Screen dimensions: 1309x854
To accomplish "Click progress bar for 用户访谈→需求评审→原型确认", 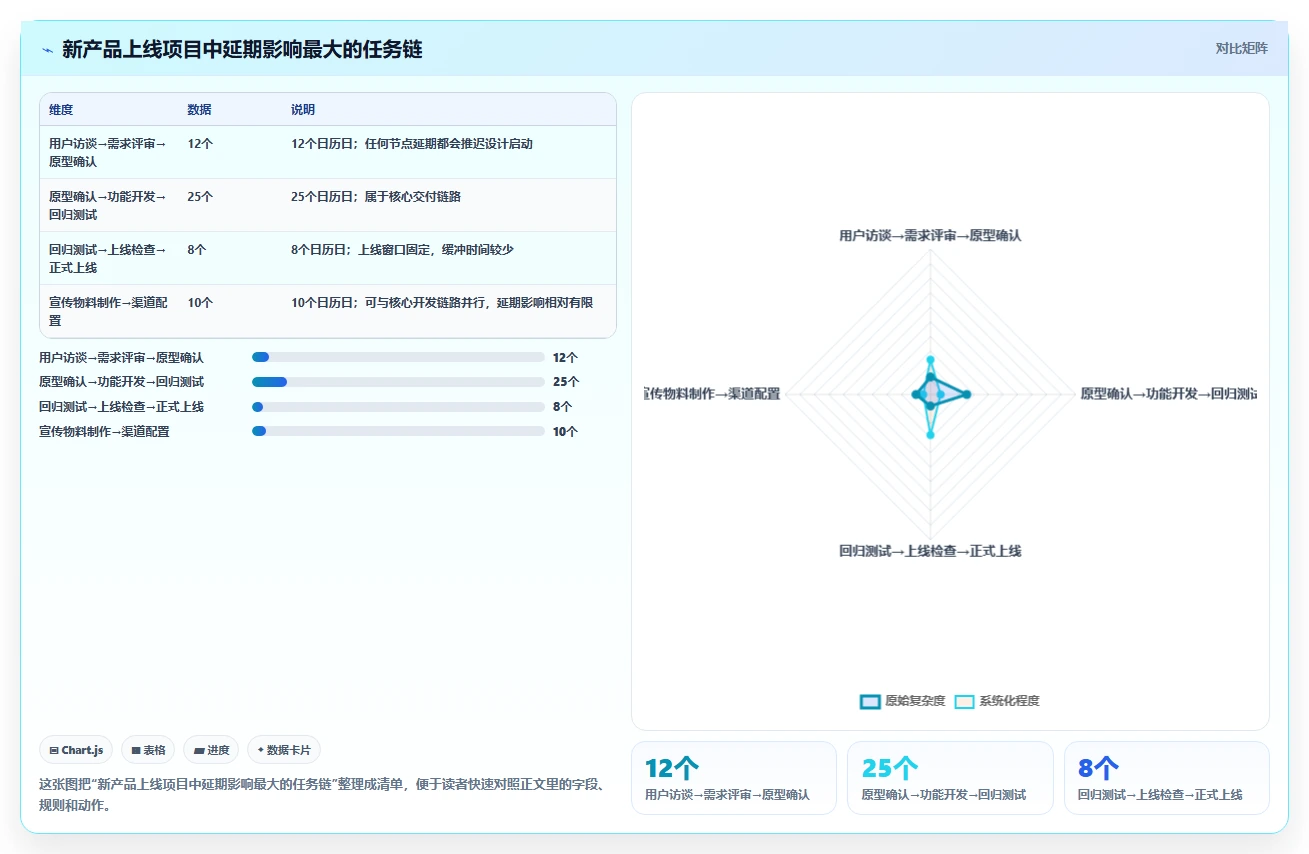I will (398, 357).
